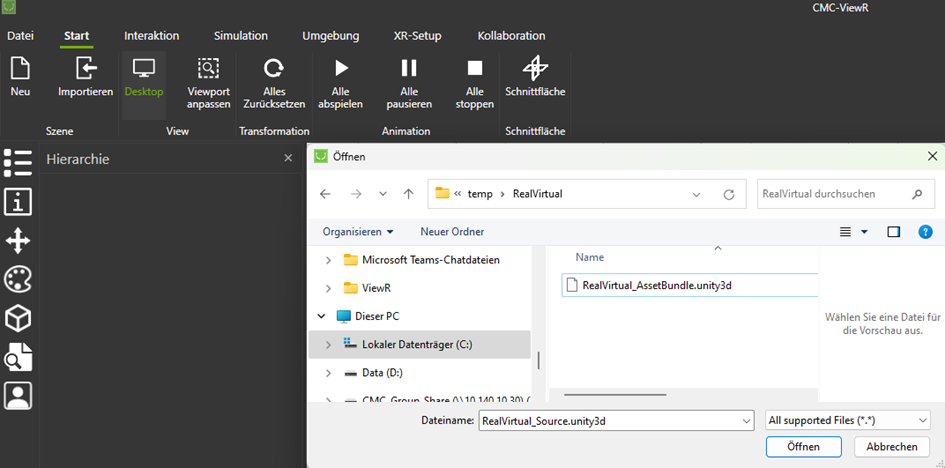The image size is (945, 468).
Task: Click the Importieren icon in the ribbon
Action: click(85, 69)
